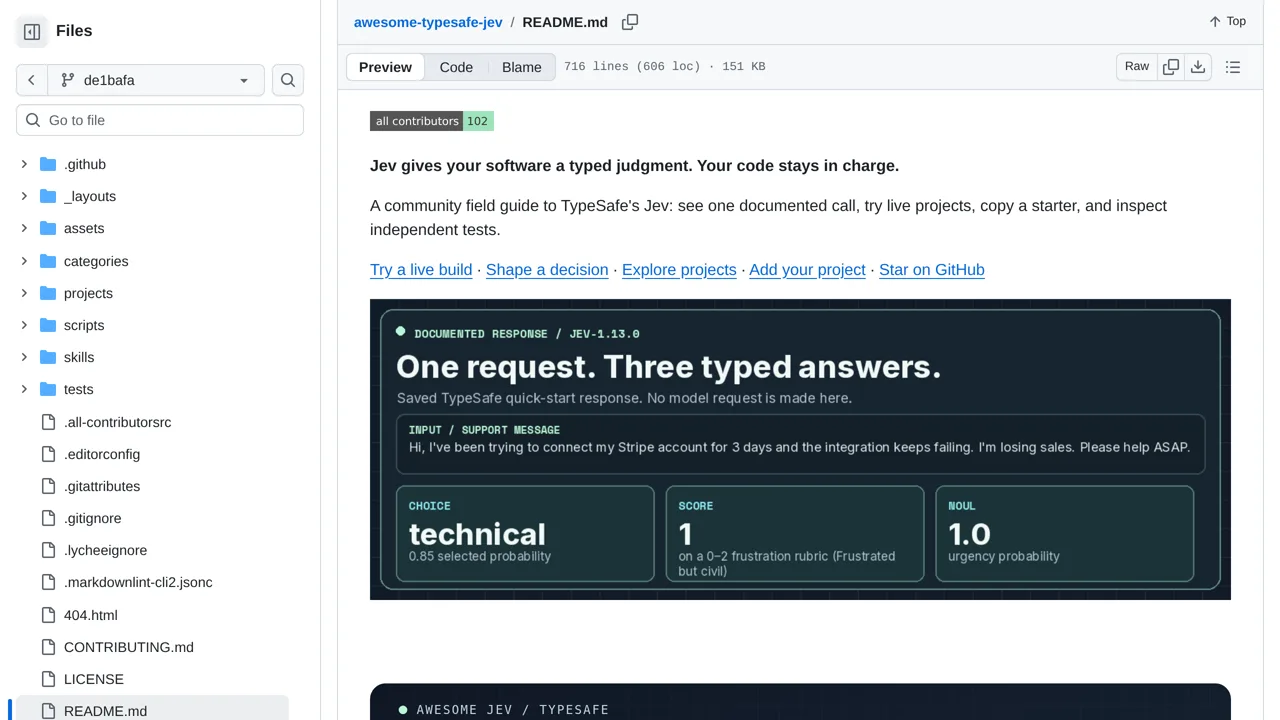Click the back arrow next to branch selector
The height and width of the screenshot is (720, 1280).
click(x=32, y=80)
